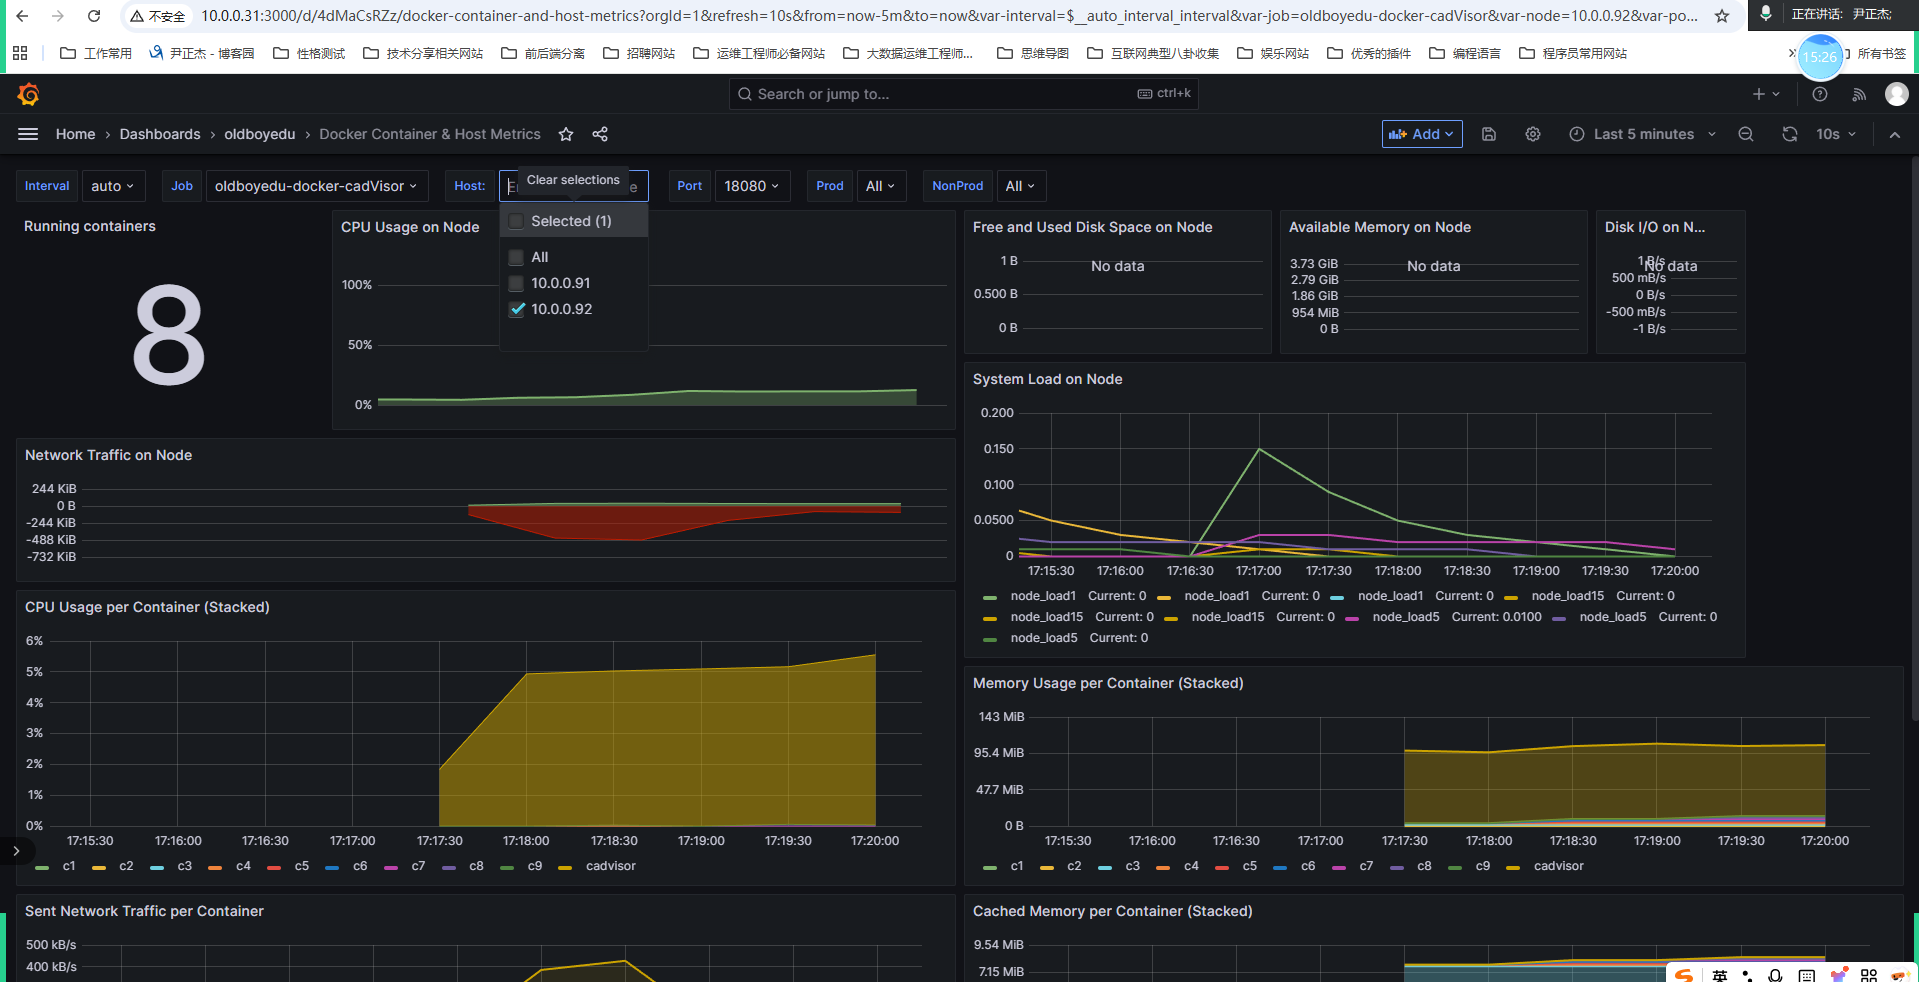The height and width of the screenshot is (982, 1919).
Task: Toggle c1 series in CPU Usage legend
Action: [x=69, y=866]
